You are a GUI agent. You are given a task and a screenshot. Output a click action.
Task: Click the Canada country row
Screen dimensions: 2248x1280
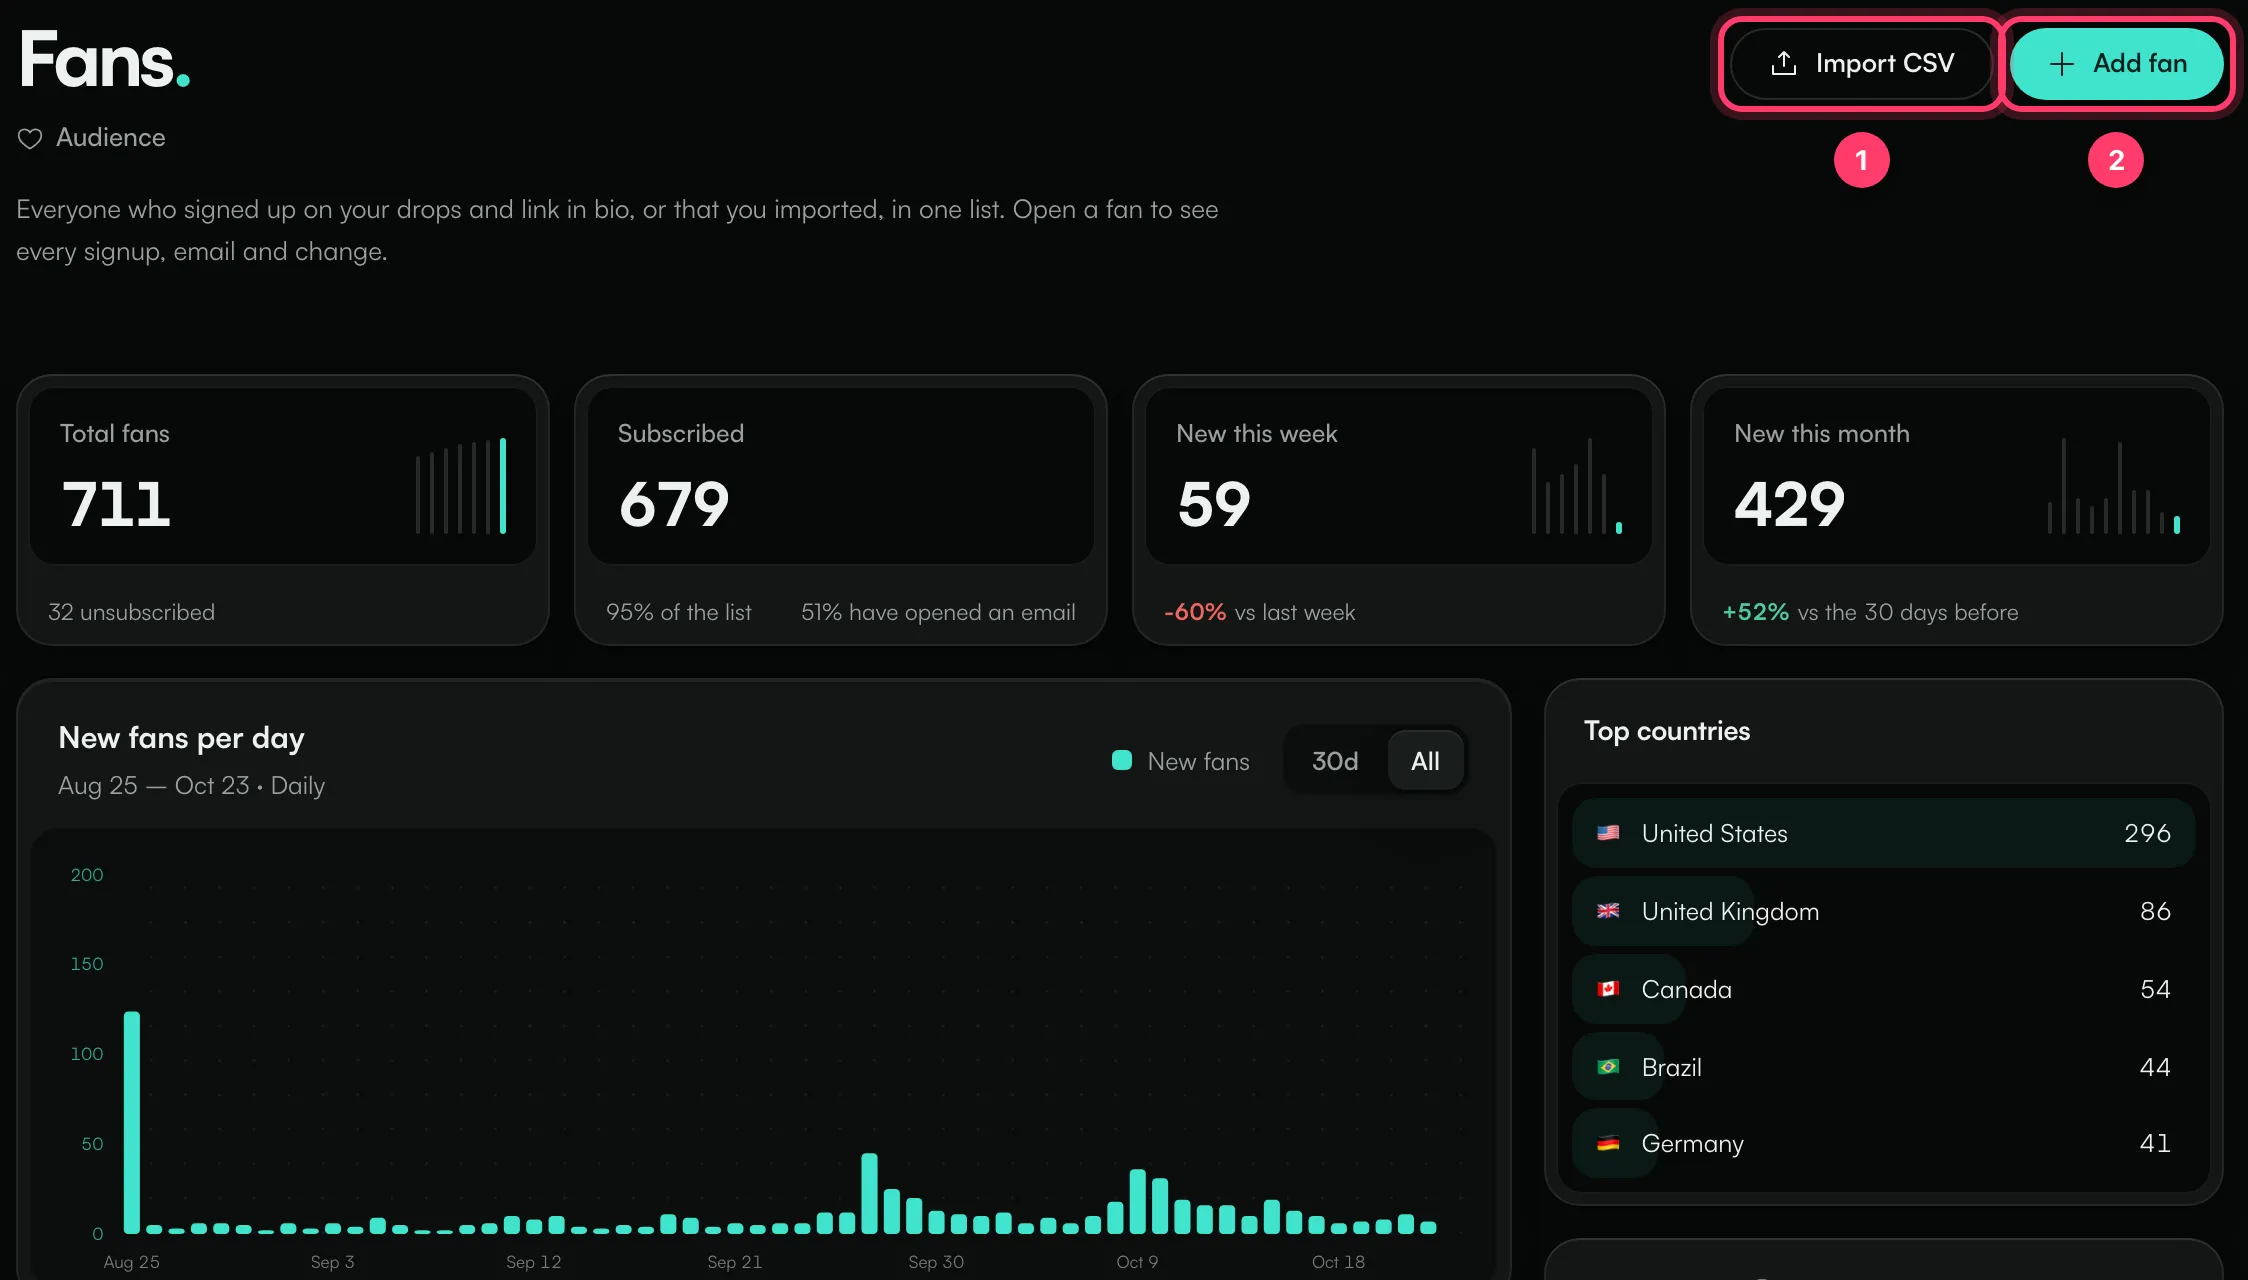(x=1883, y=989)
